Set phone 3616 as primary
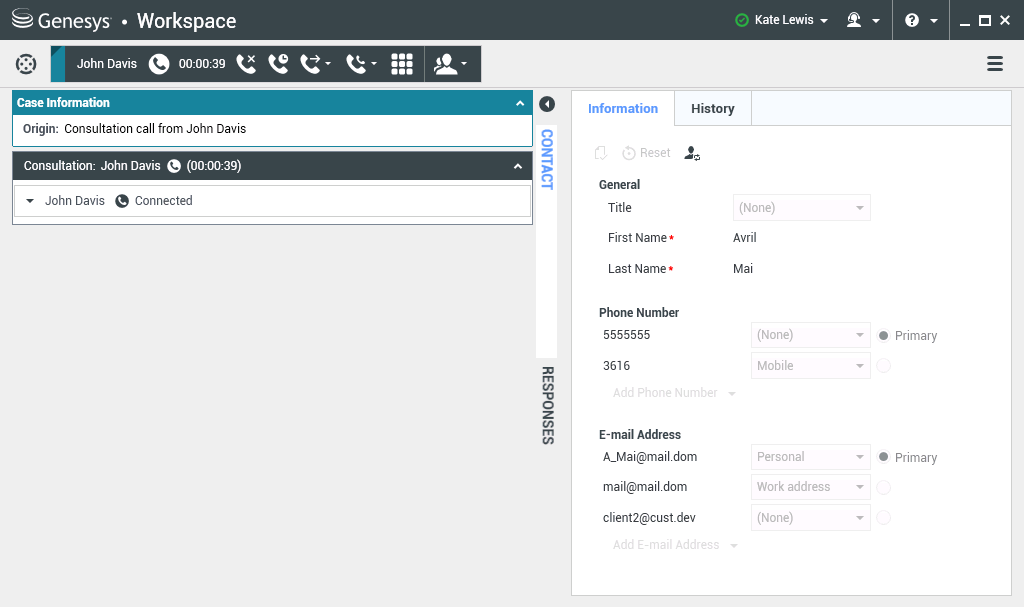 [x=883, y=366]
